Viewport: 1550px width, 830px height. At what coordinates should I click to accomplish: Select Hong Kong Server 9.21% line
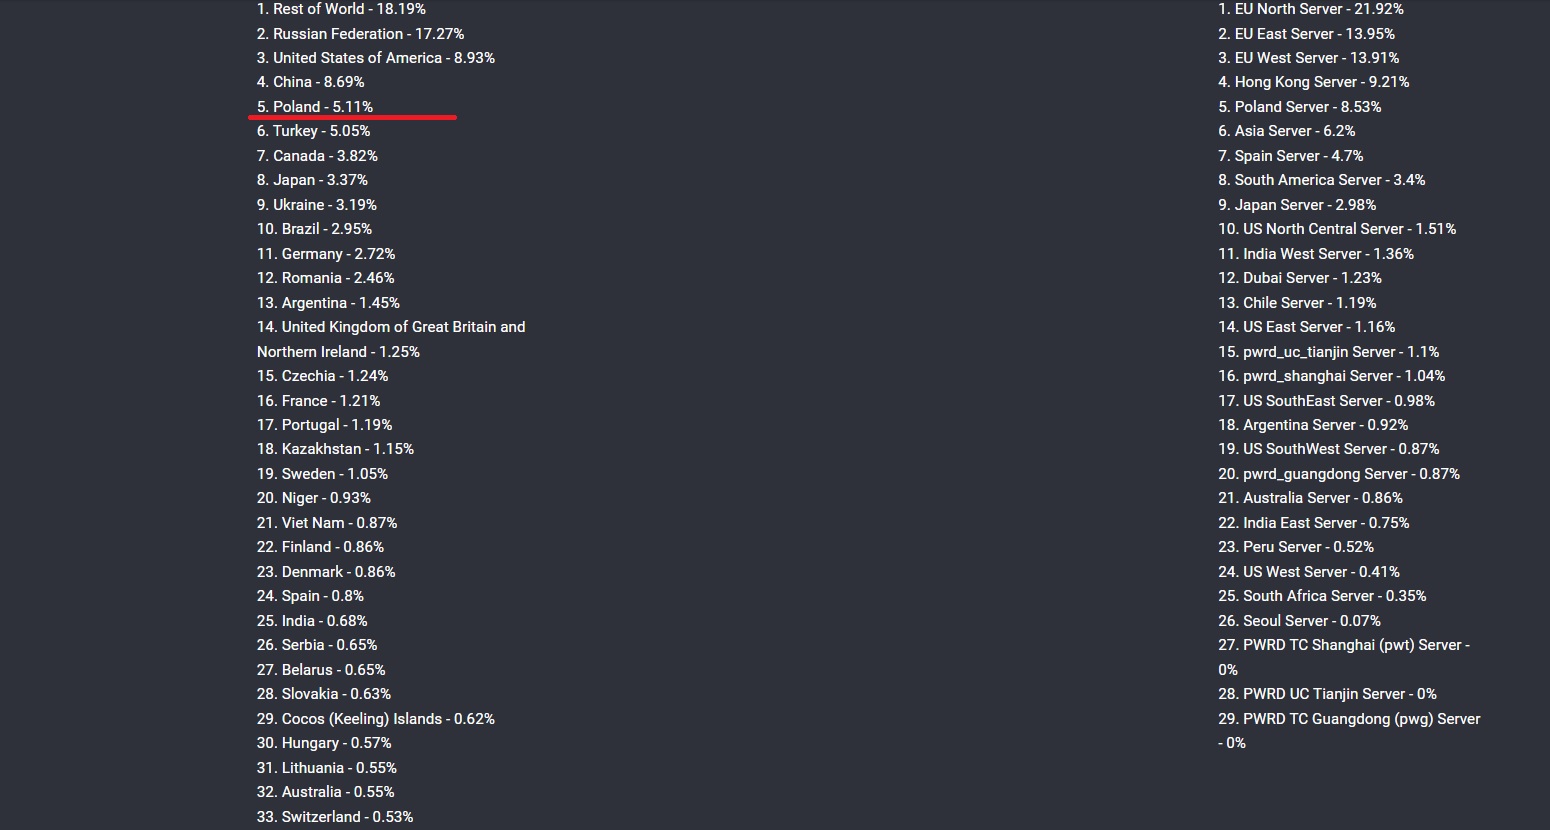[x=1313, y=82]
